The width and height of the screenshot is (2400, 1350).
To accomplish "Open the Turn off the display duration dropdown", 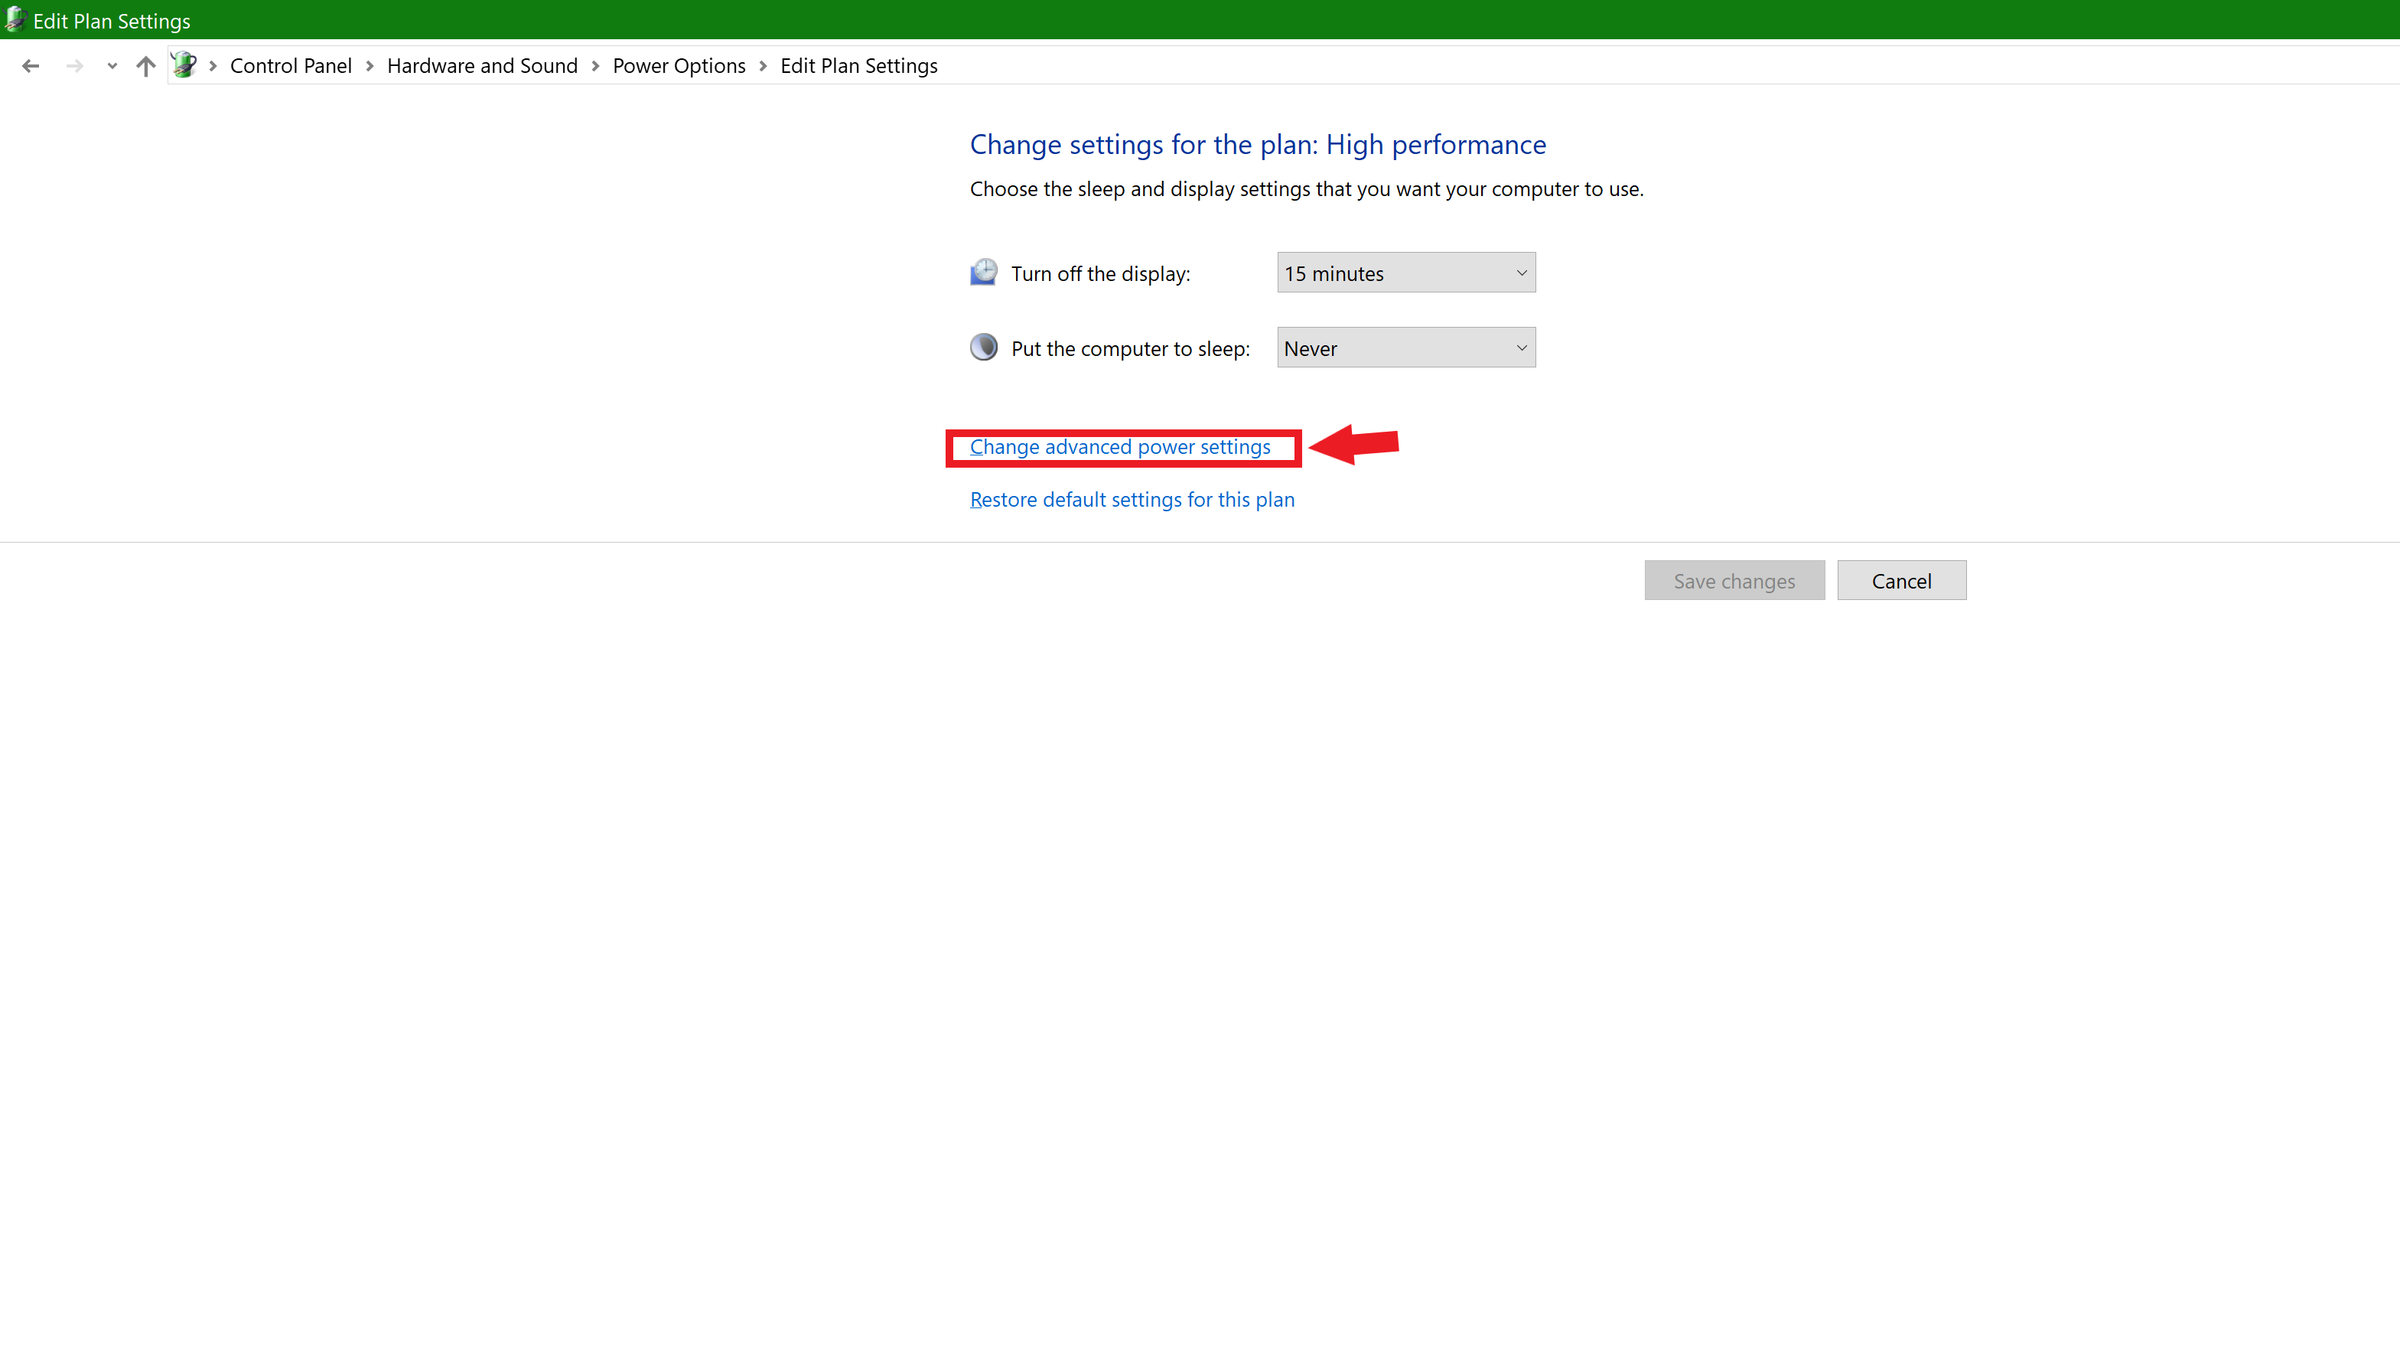I will tap(1518, 272).
